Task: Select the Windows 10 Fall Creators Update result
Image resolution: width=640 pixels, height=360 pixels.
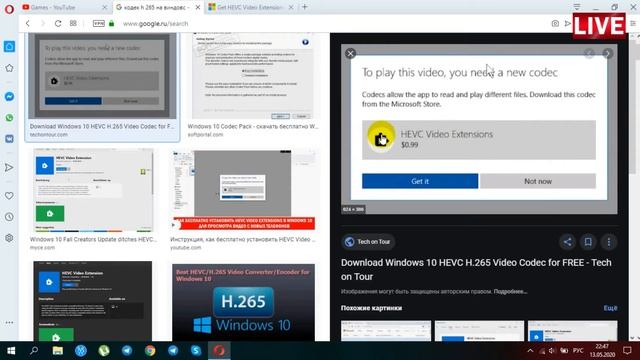Action: pyautogui.click(x=93, y=190)
